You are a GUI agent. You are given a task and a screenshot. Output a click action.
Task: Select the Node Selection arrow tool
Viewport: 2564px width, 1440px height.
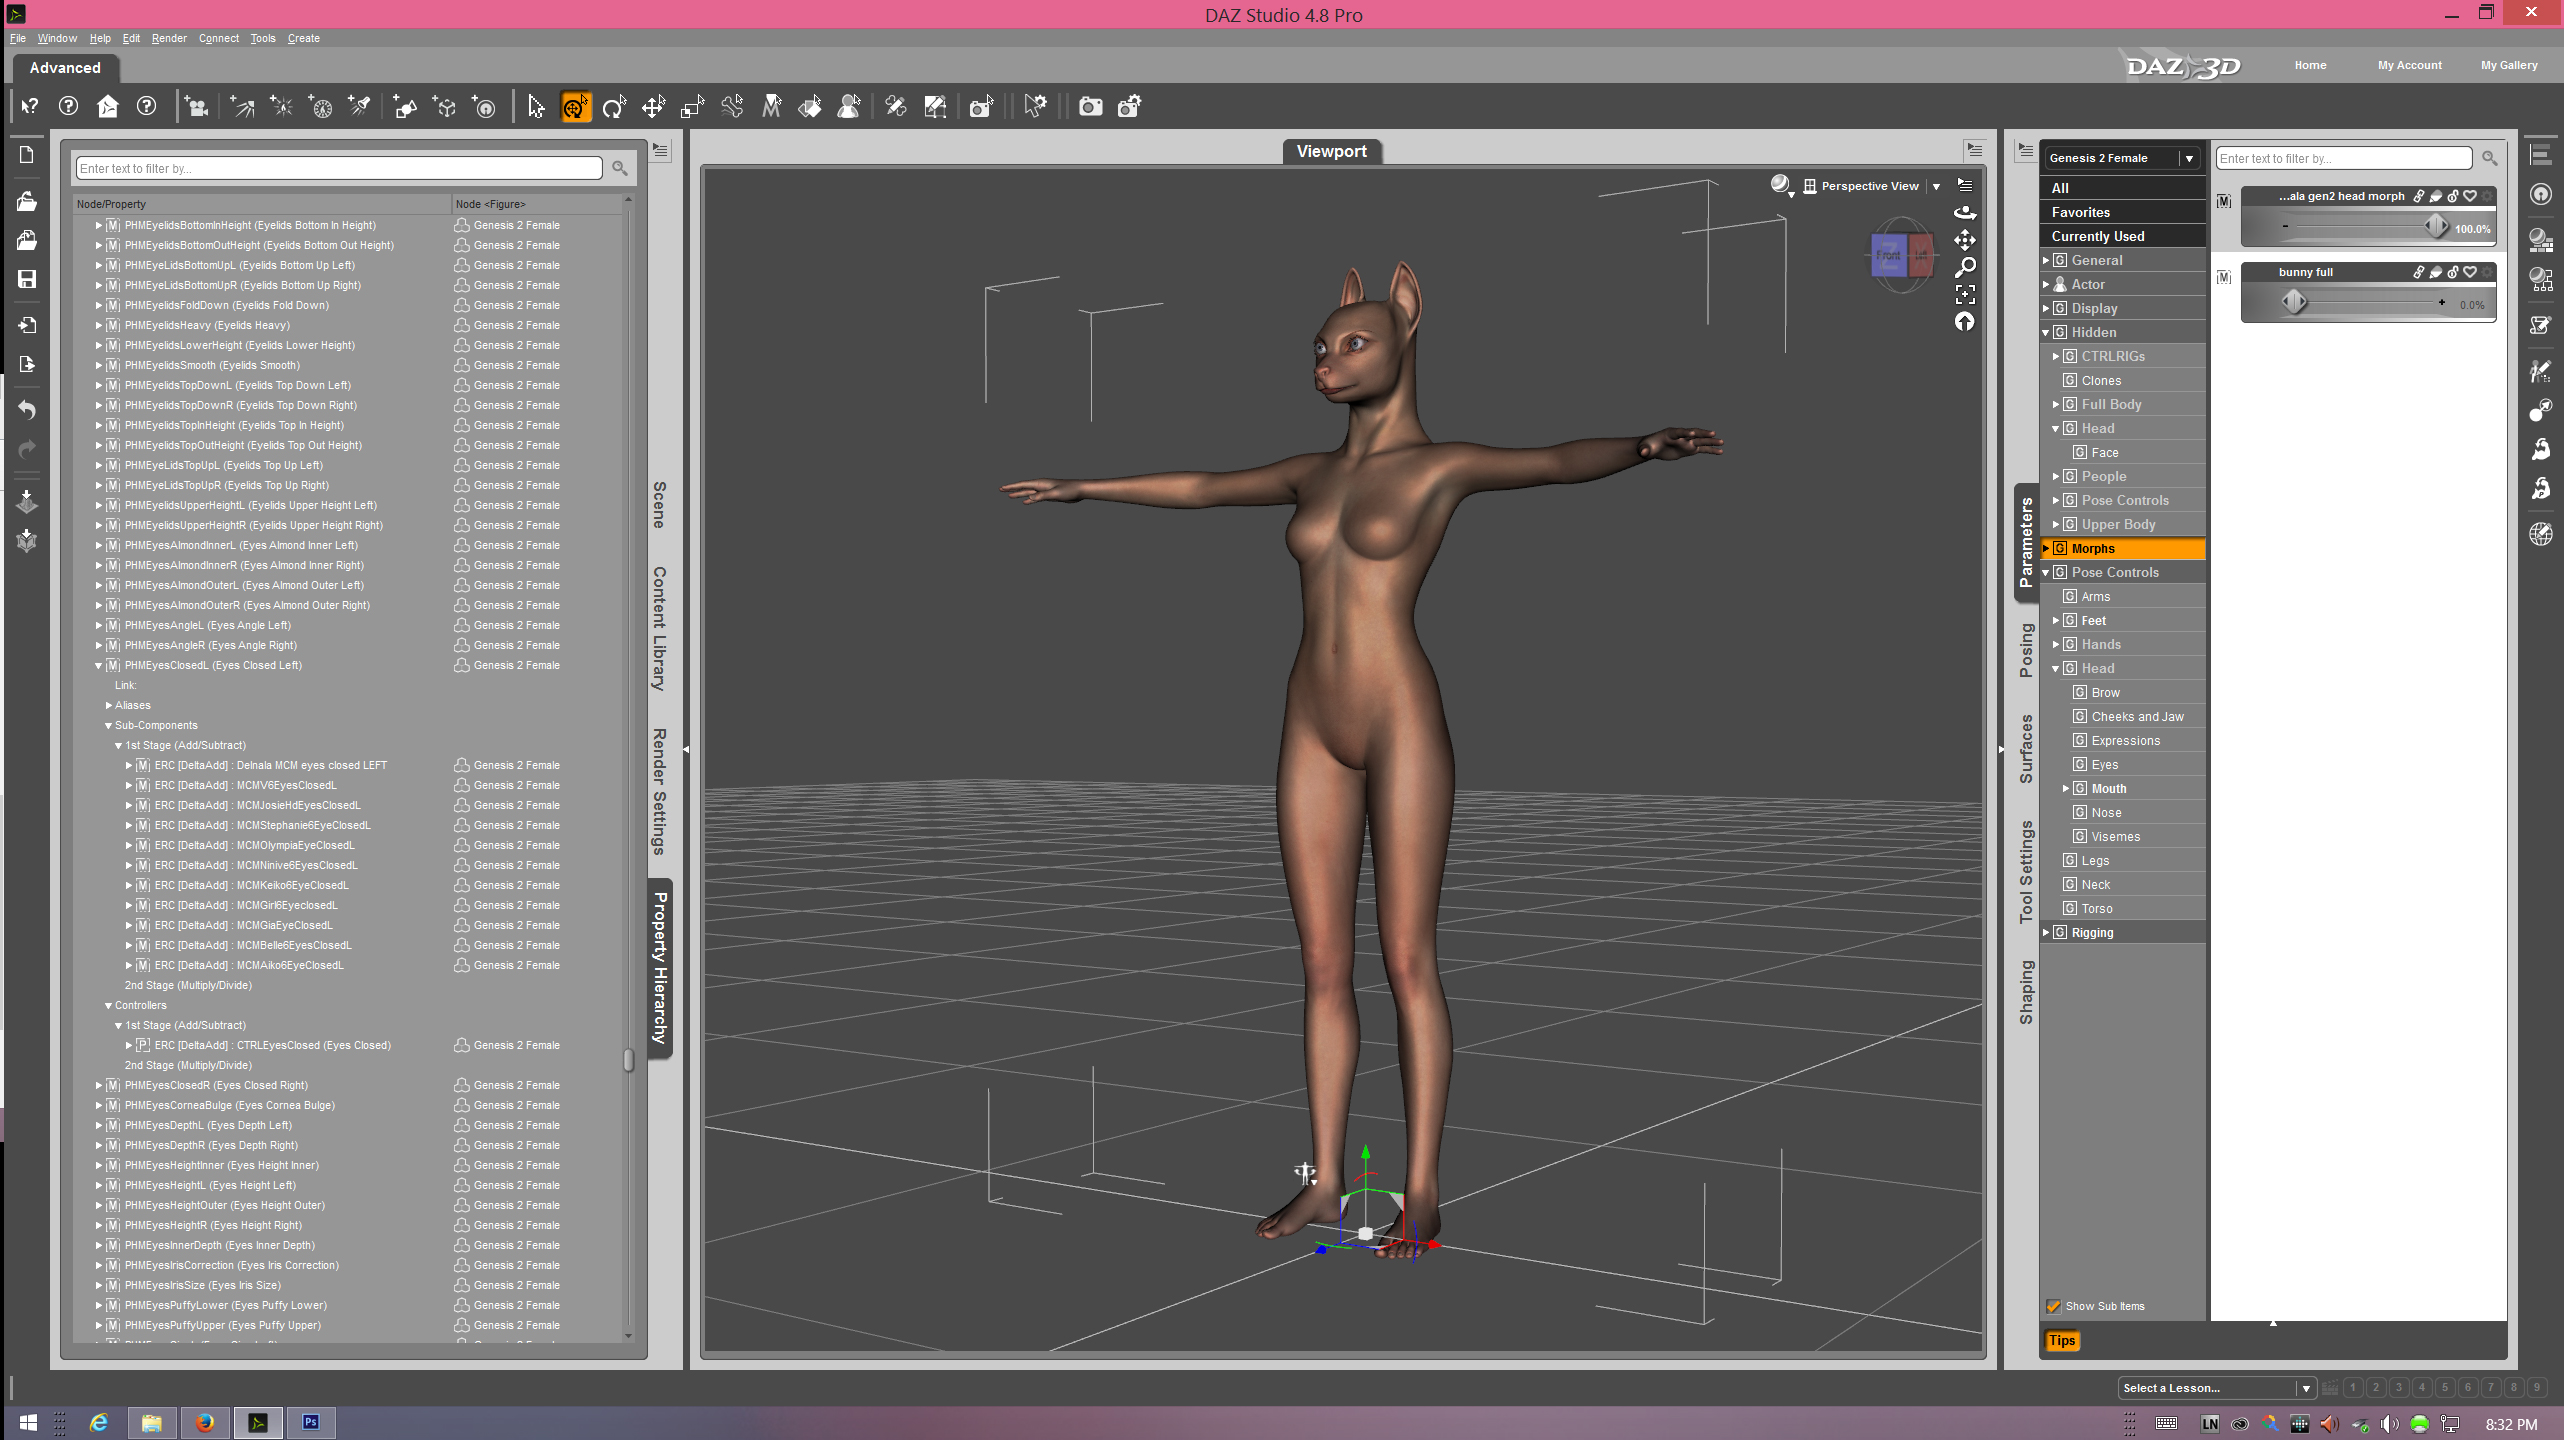click(x=536, y=107)
